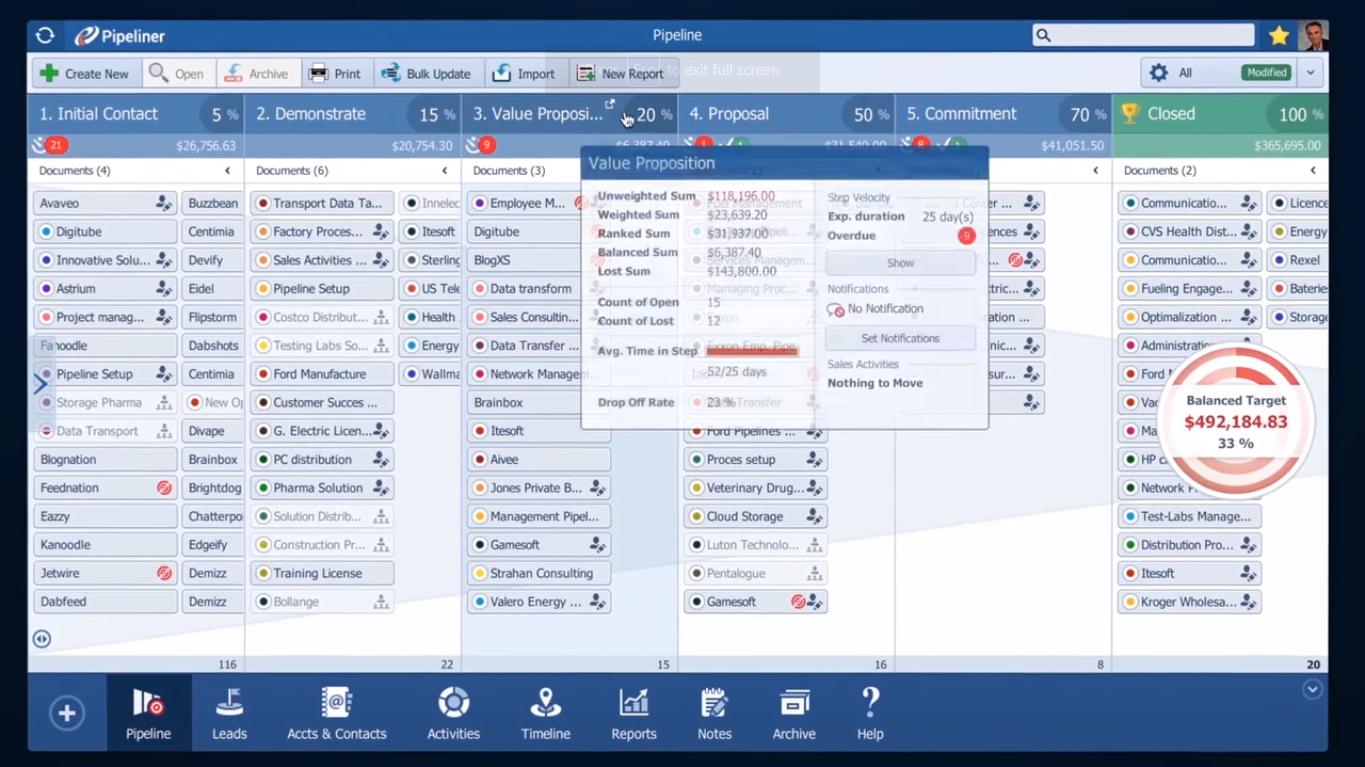Open the Notes view
This screenshot has width=1365, height=767.
[714, 713]
